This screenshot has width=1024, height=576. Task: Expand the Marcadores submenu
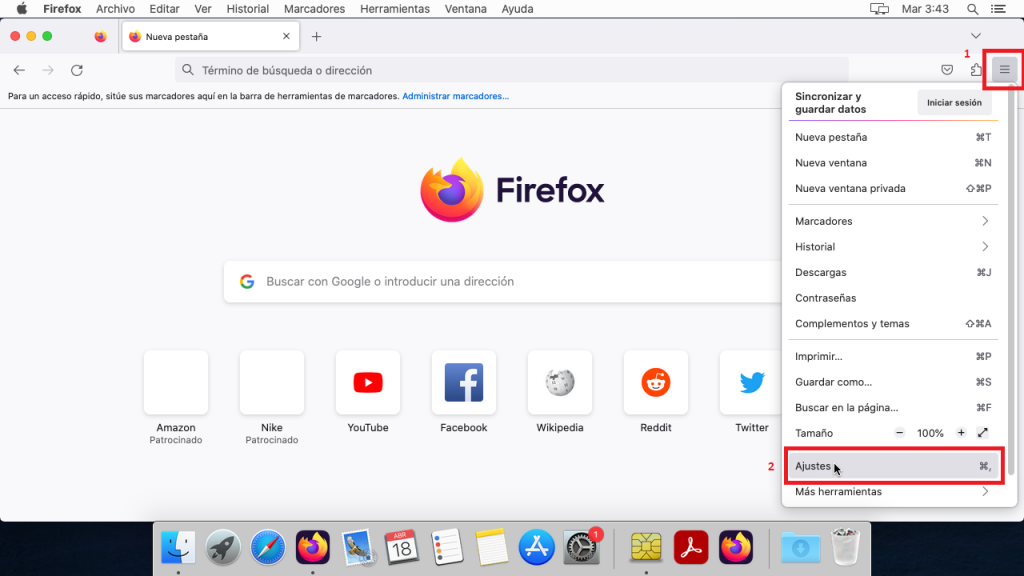coord(893,221)
